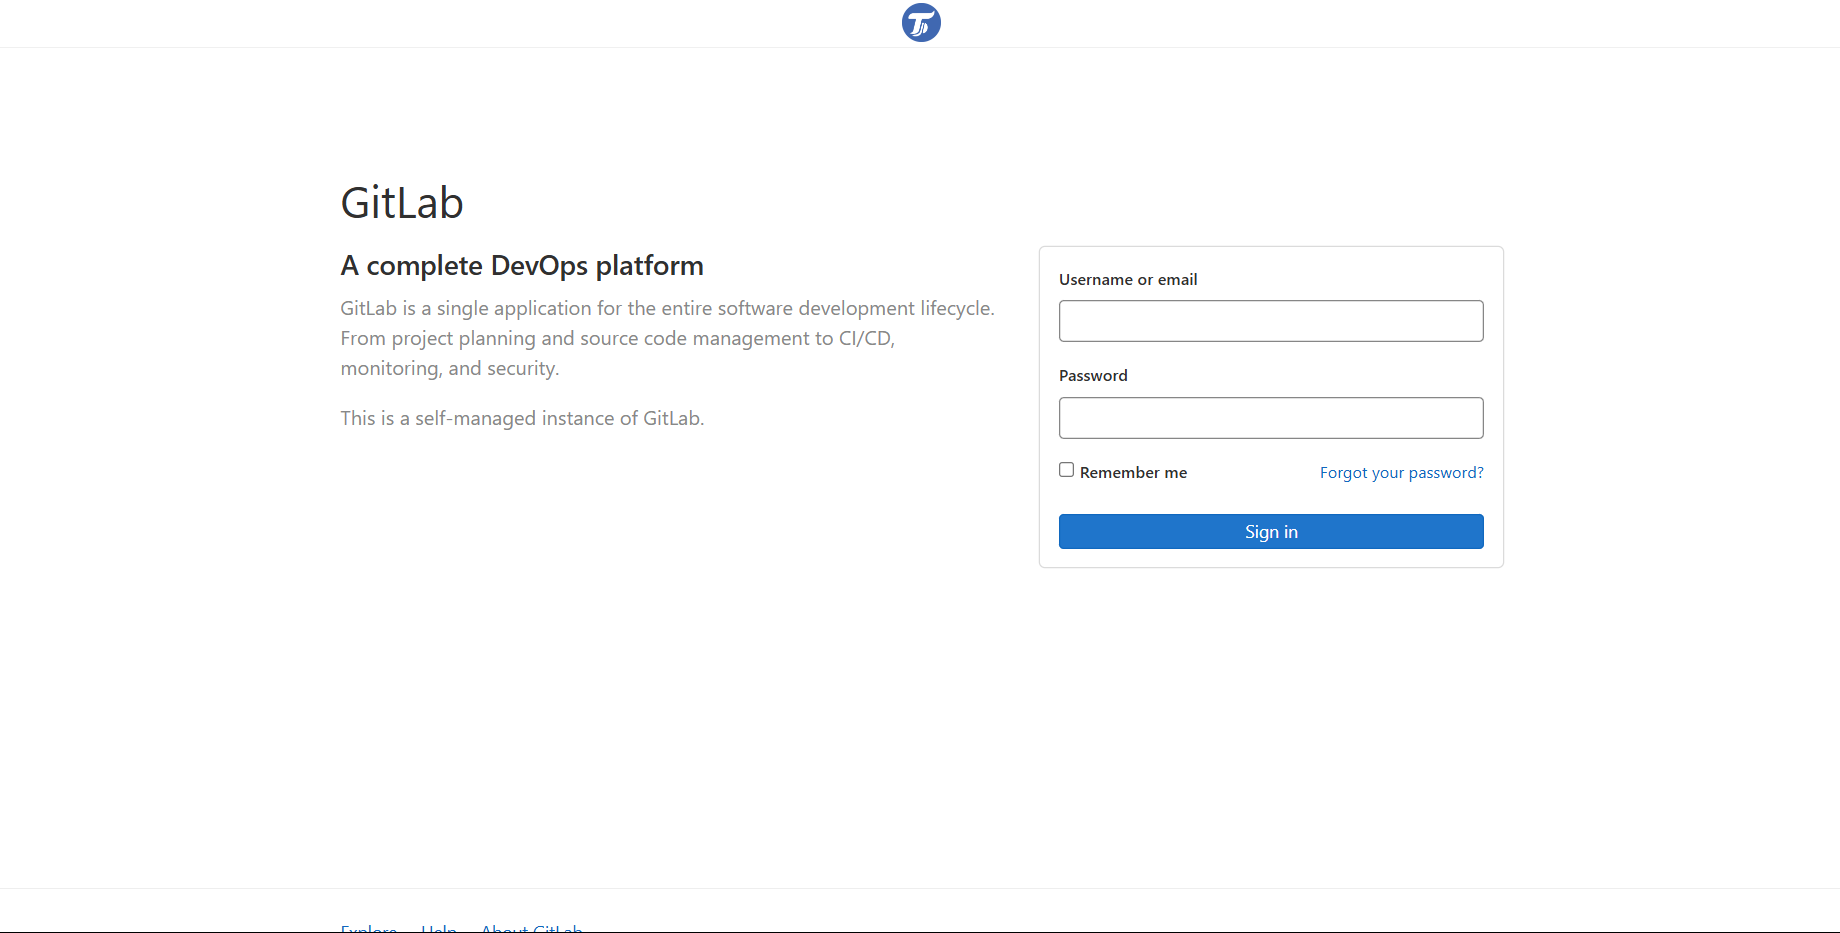Click the horizontal divider above footer links
Image resolution: width=1840 pixels, height=933 pixels.
tap(920, 888)
